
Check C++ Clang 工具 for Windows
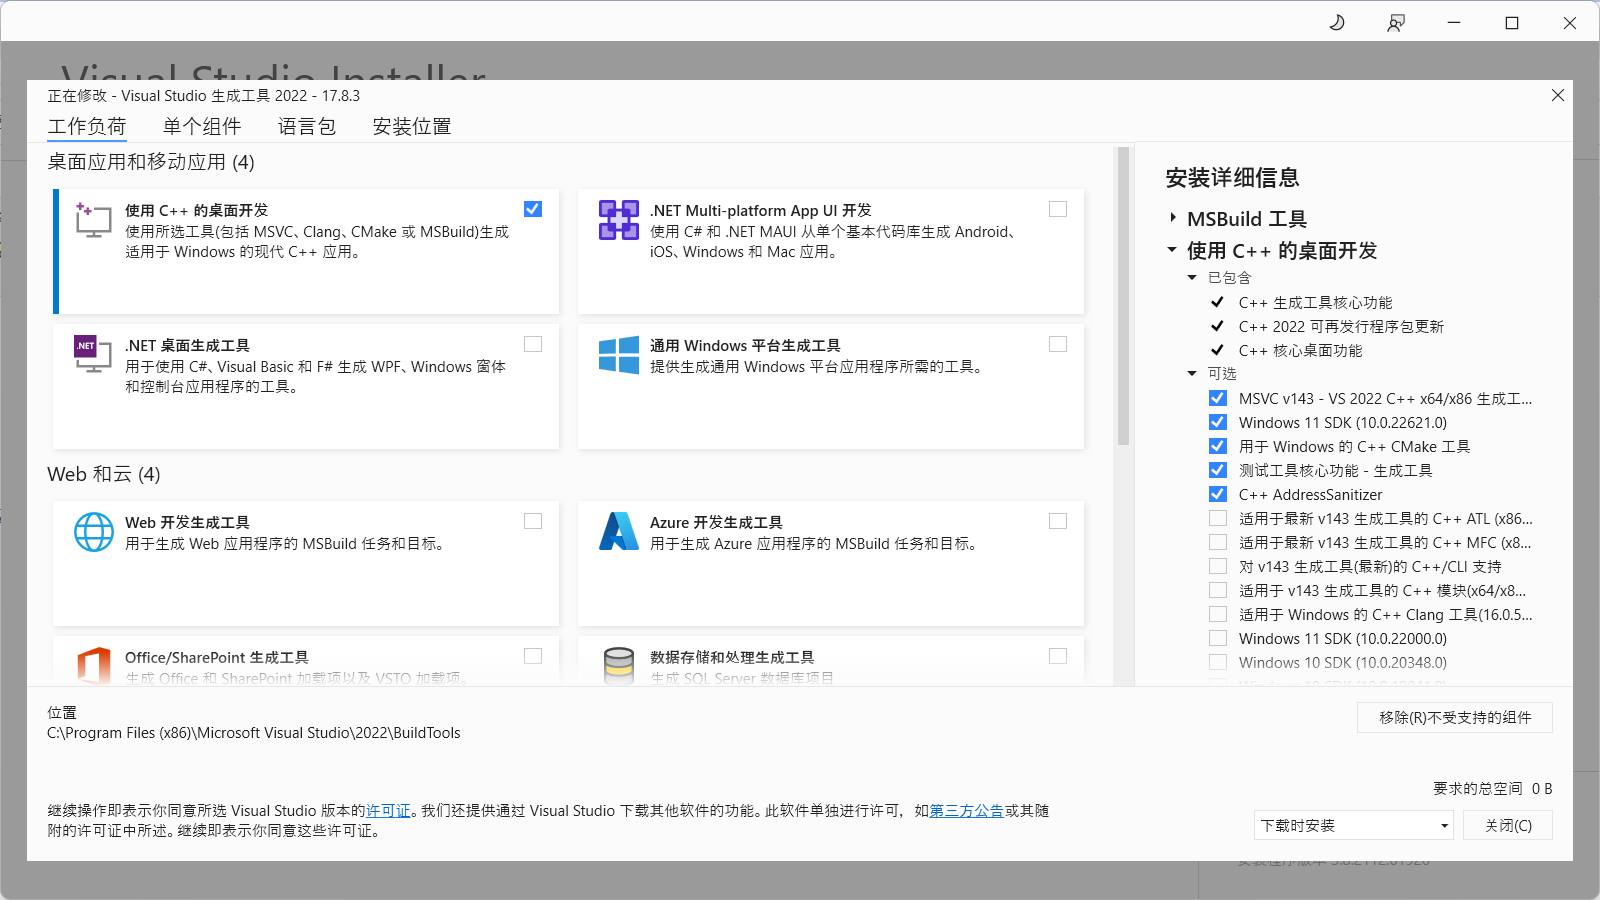1218,614
